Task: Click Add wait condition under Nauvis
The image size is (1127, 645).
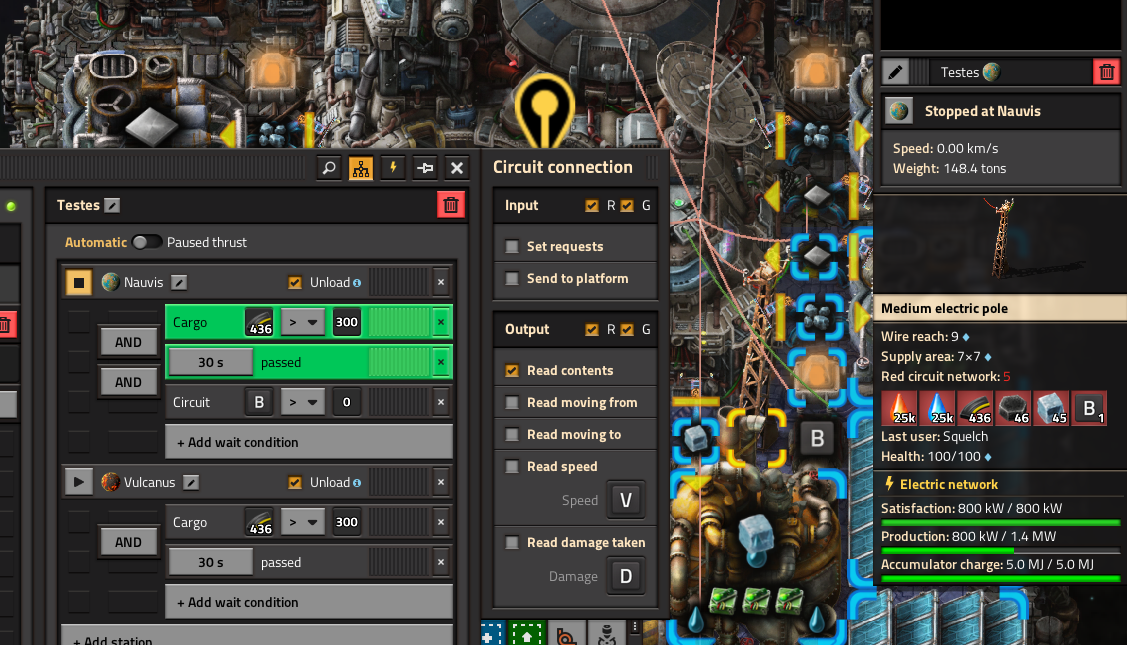Action: (x=309, y=442)
